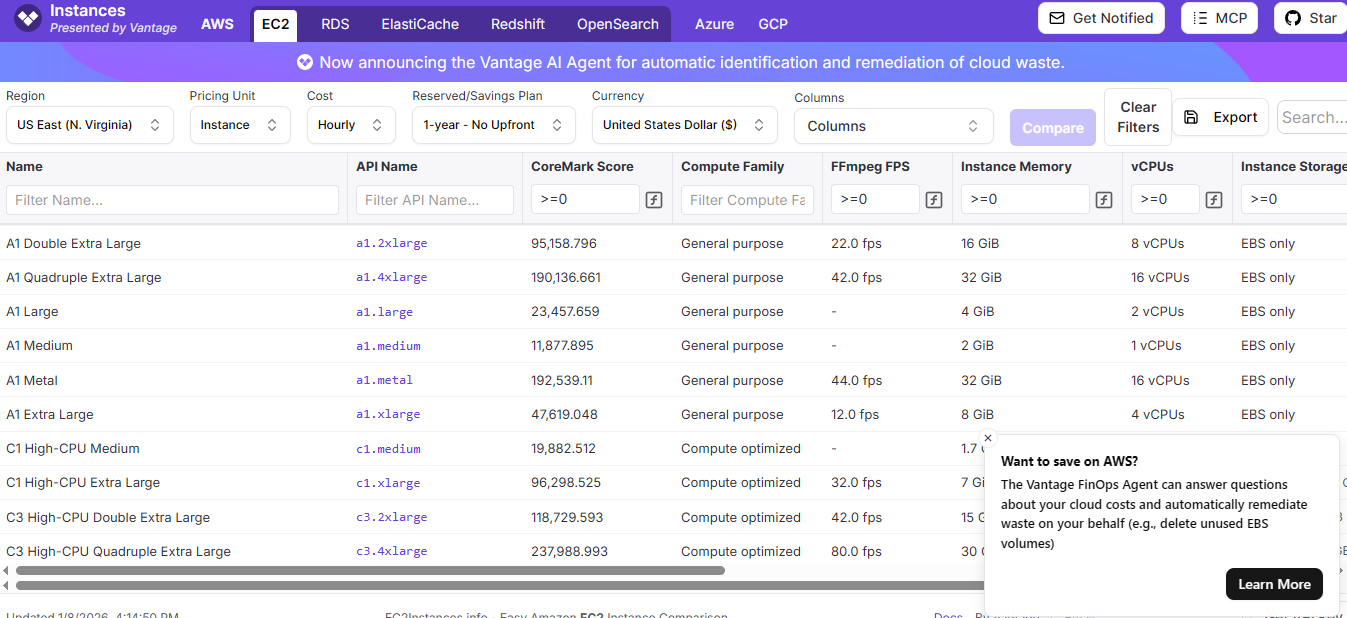
Task: Click the envelope icon in Get Notified
Action: tap(1057, 18)
